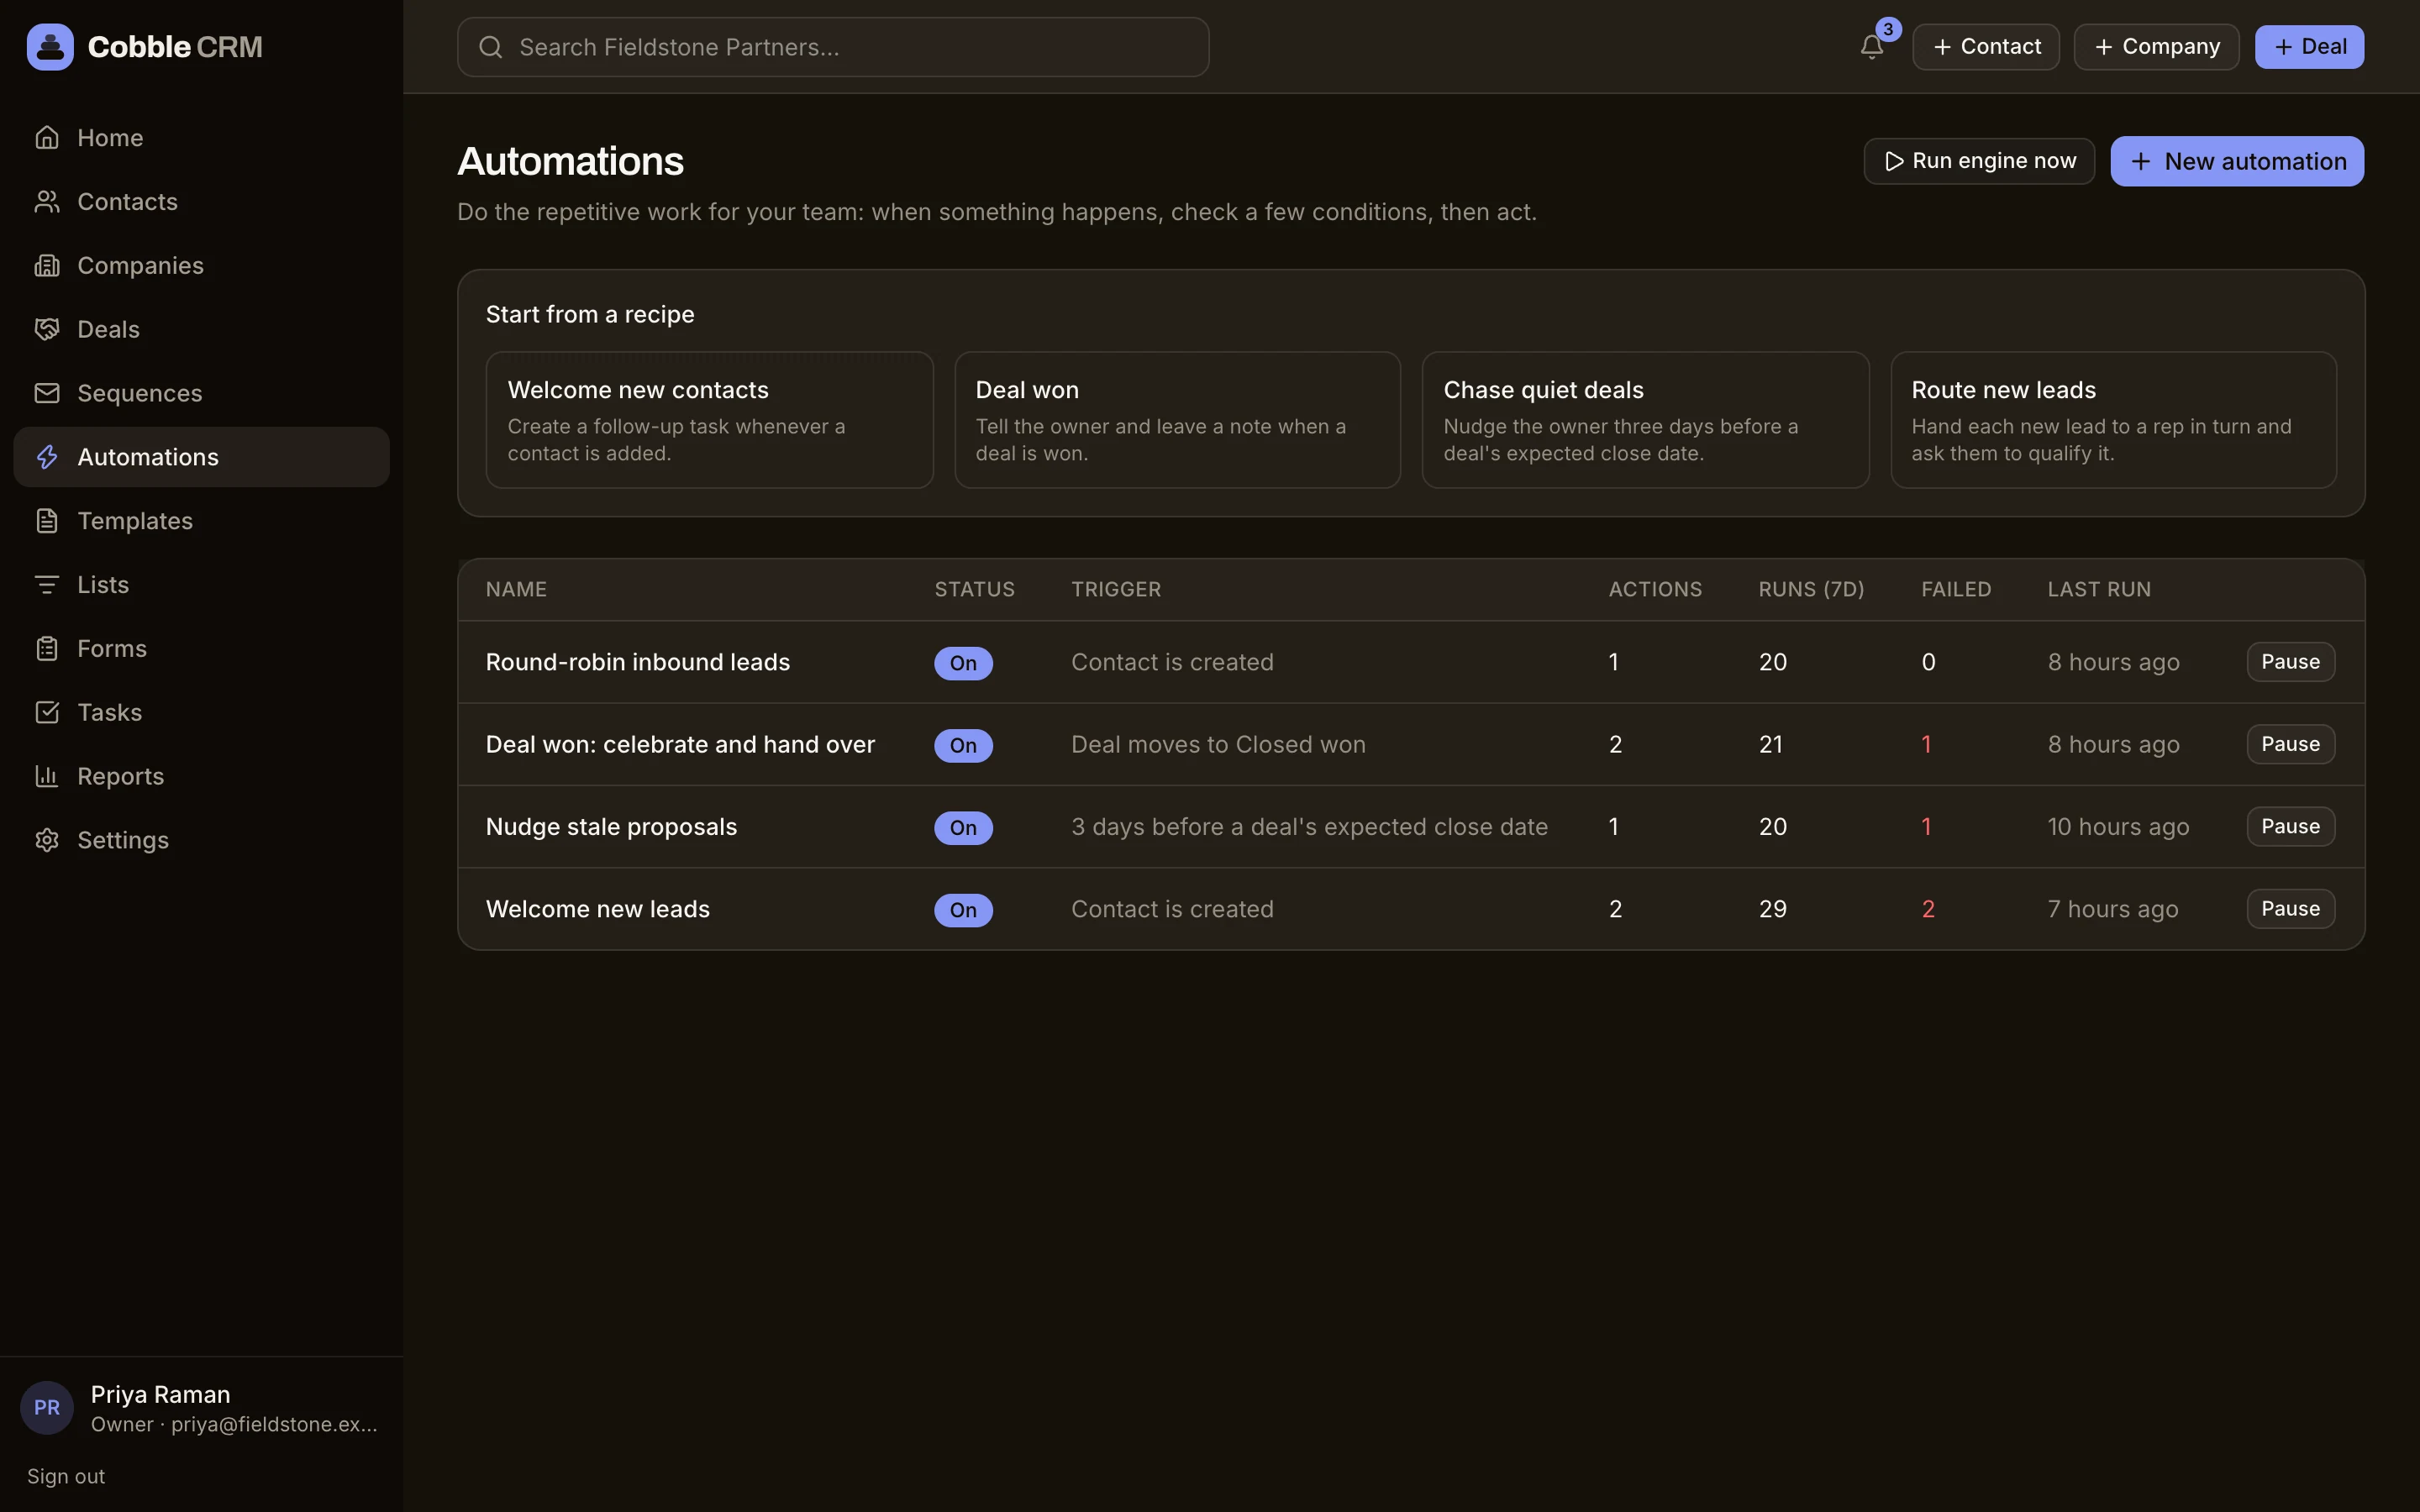
Task: Open the notifications bell
Action: [x=1872, y=47]
